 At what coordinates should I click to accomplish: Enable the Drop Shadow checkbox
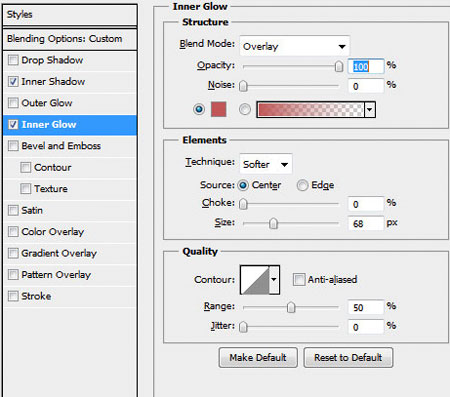click(13, 60)
